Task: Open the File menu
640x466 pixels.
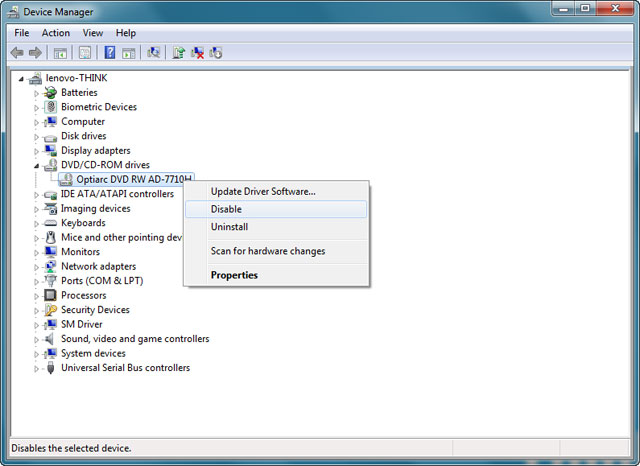Action: [x=22, y=33]
